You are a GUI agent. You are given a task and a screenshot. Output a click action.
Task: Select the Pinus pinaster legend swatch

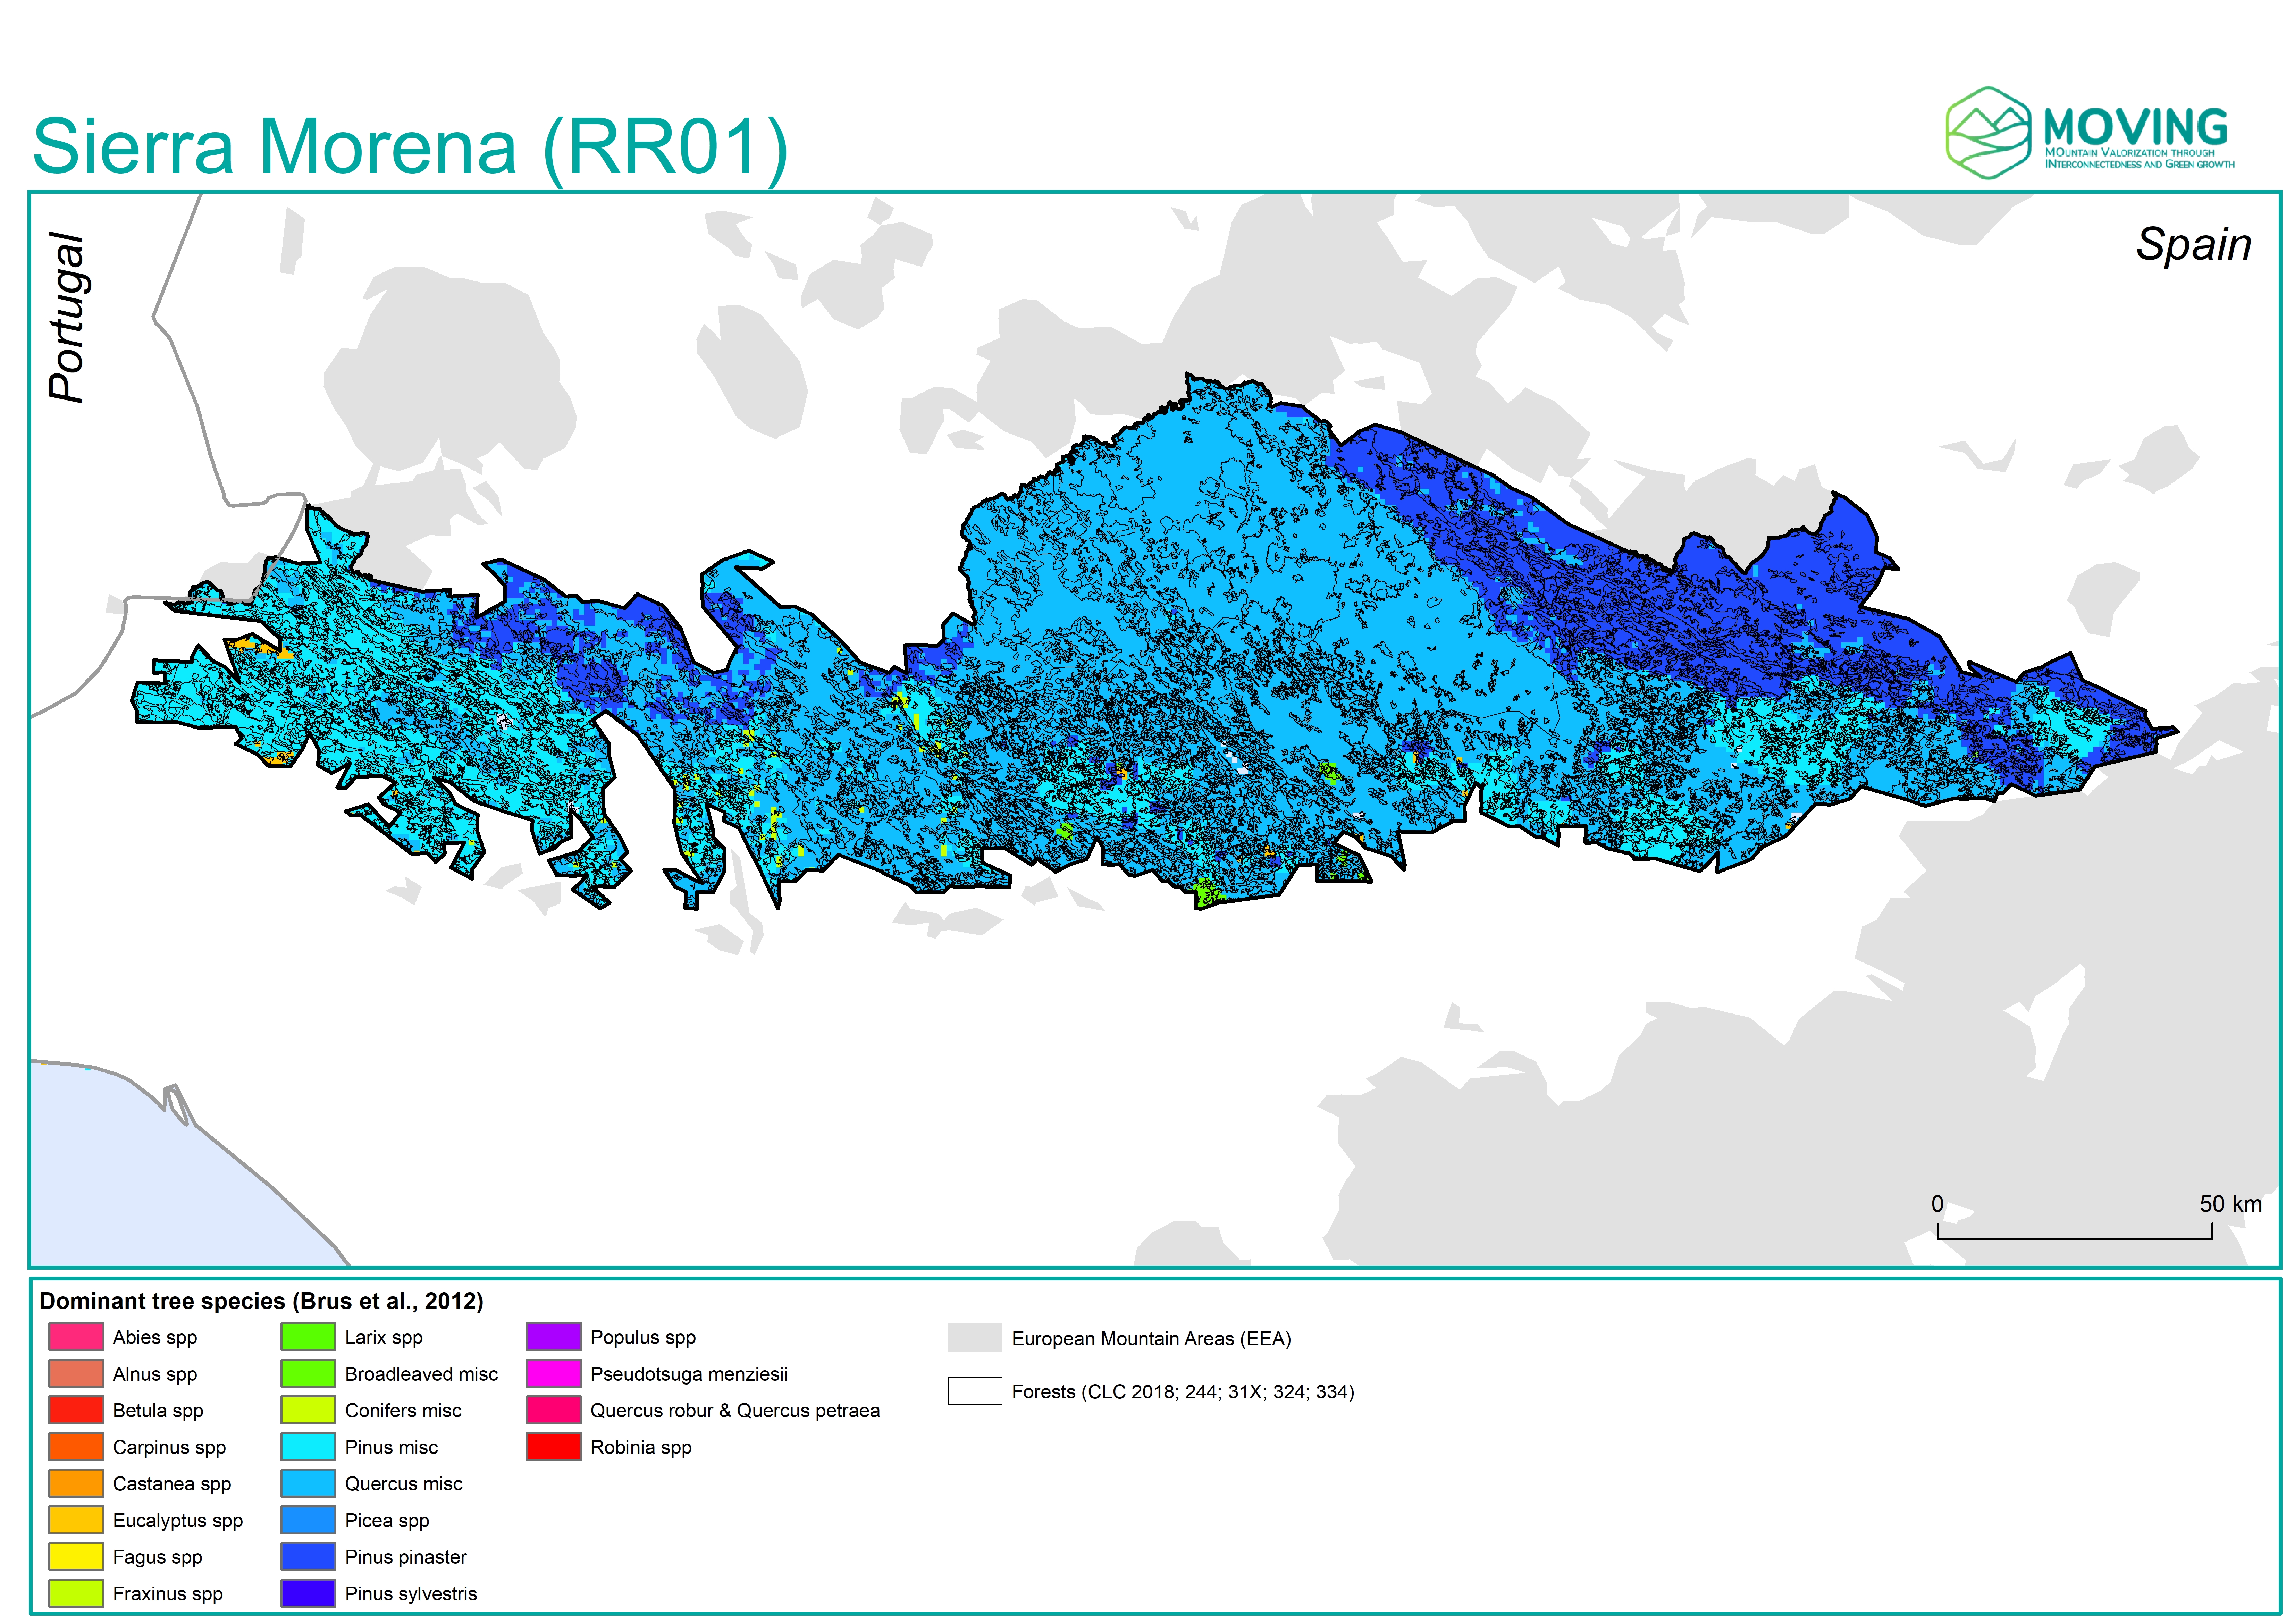coord(308,1557)
